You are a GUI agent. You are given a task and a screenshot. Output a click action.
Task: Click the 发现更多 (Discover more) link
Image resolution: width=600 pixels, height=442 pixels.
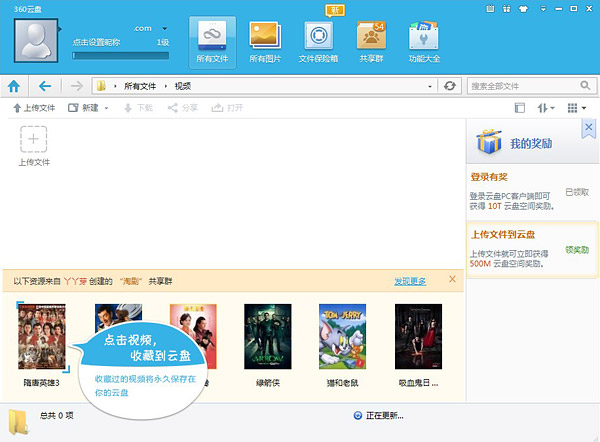[x=410, y=281]
